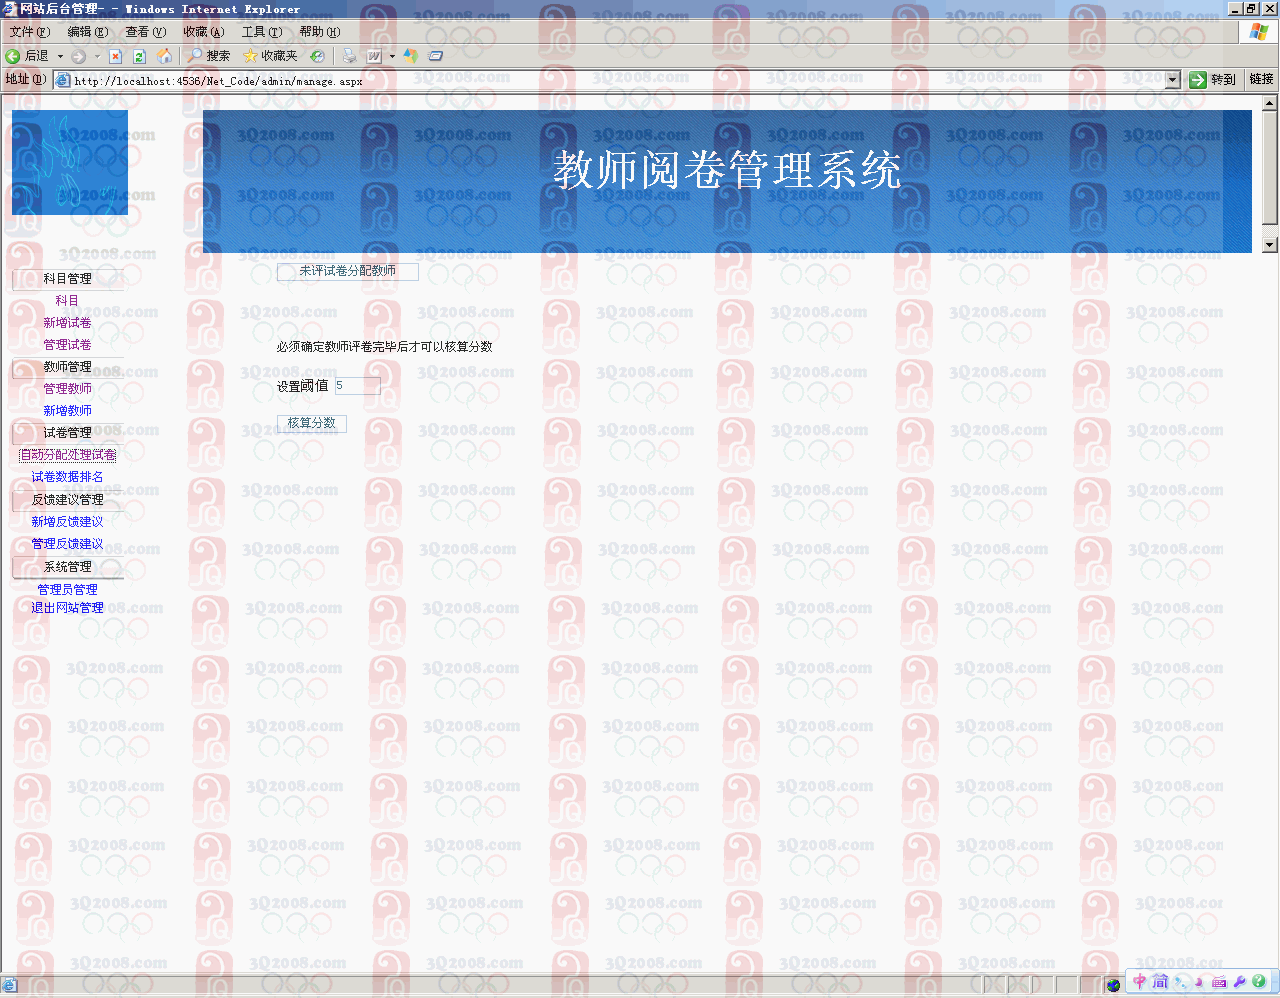Open Favorites (收藏夹) star button
This screenshot has width=1280, height=998.
270,56
